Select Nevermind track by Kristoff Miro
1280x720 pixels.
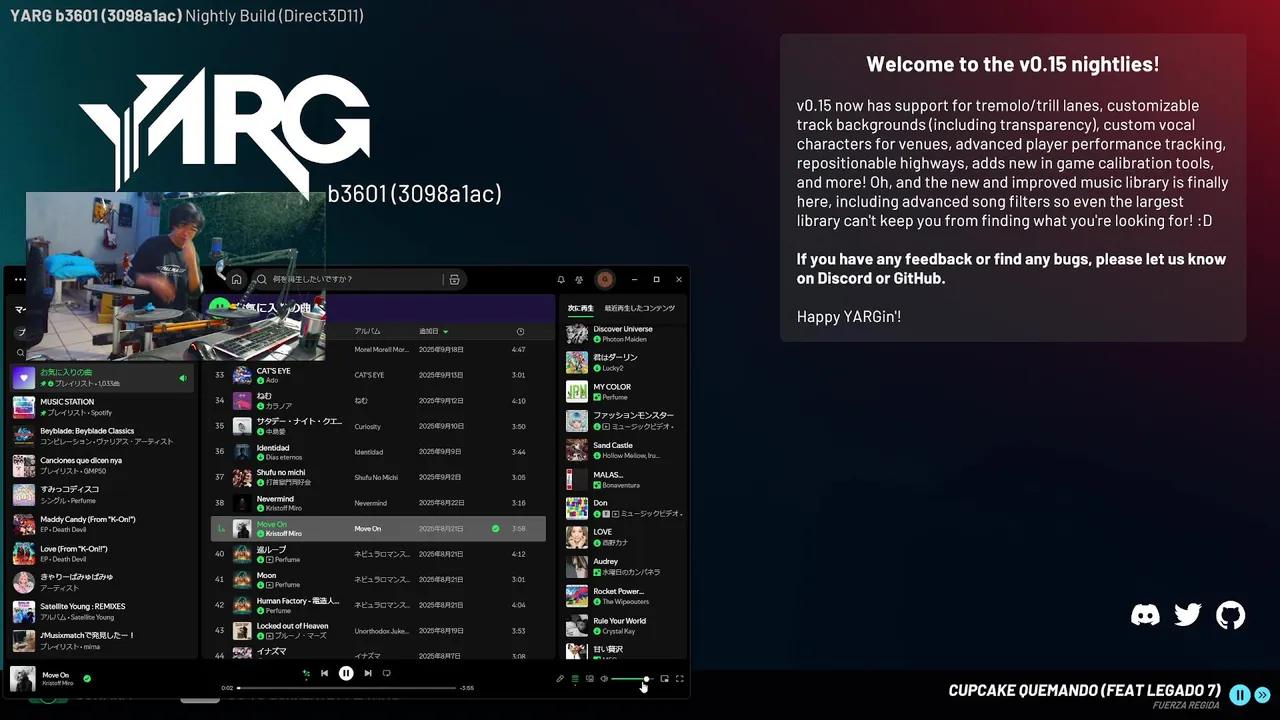(x=378, y=503)
